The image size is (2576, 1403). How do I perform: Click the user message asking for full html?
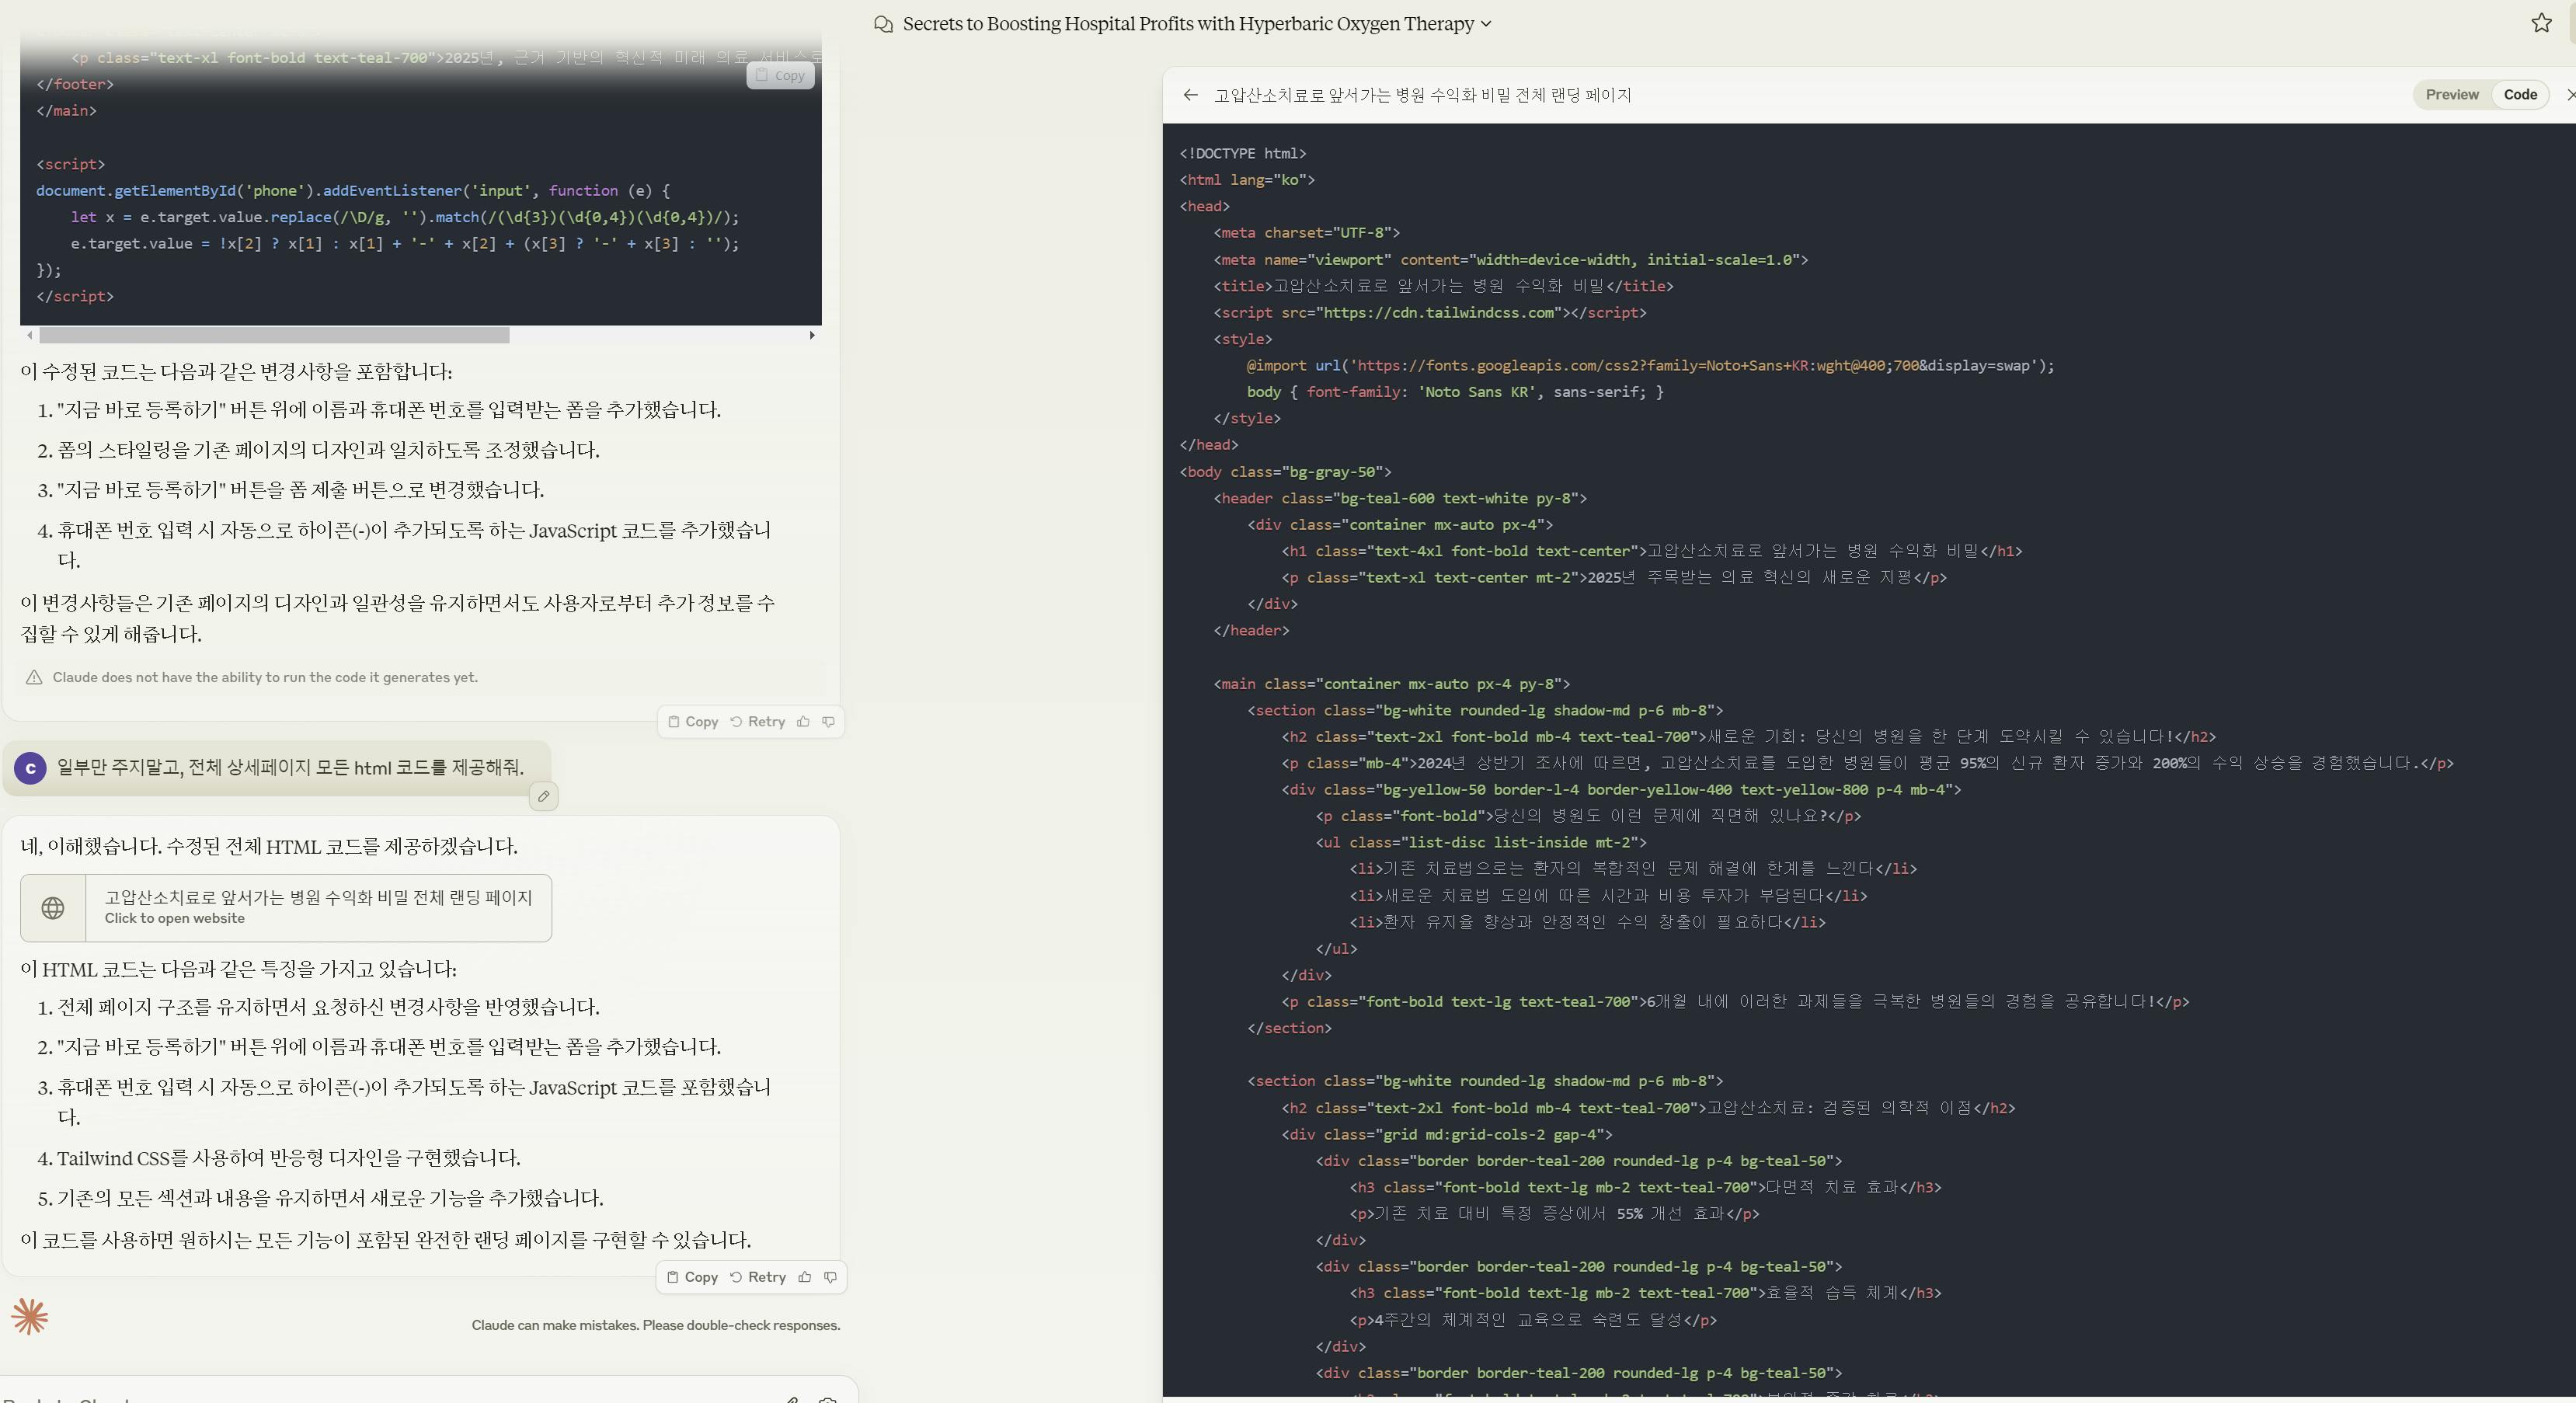coord(290,768)
